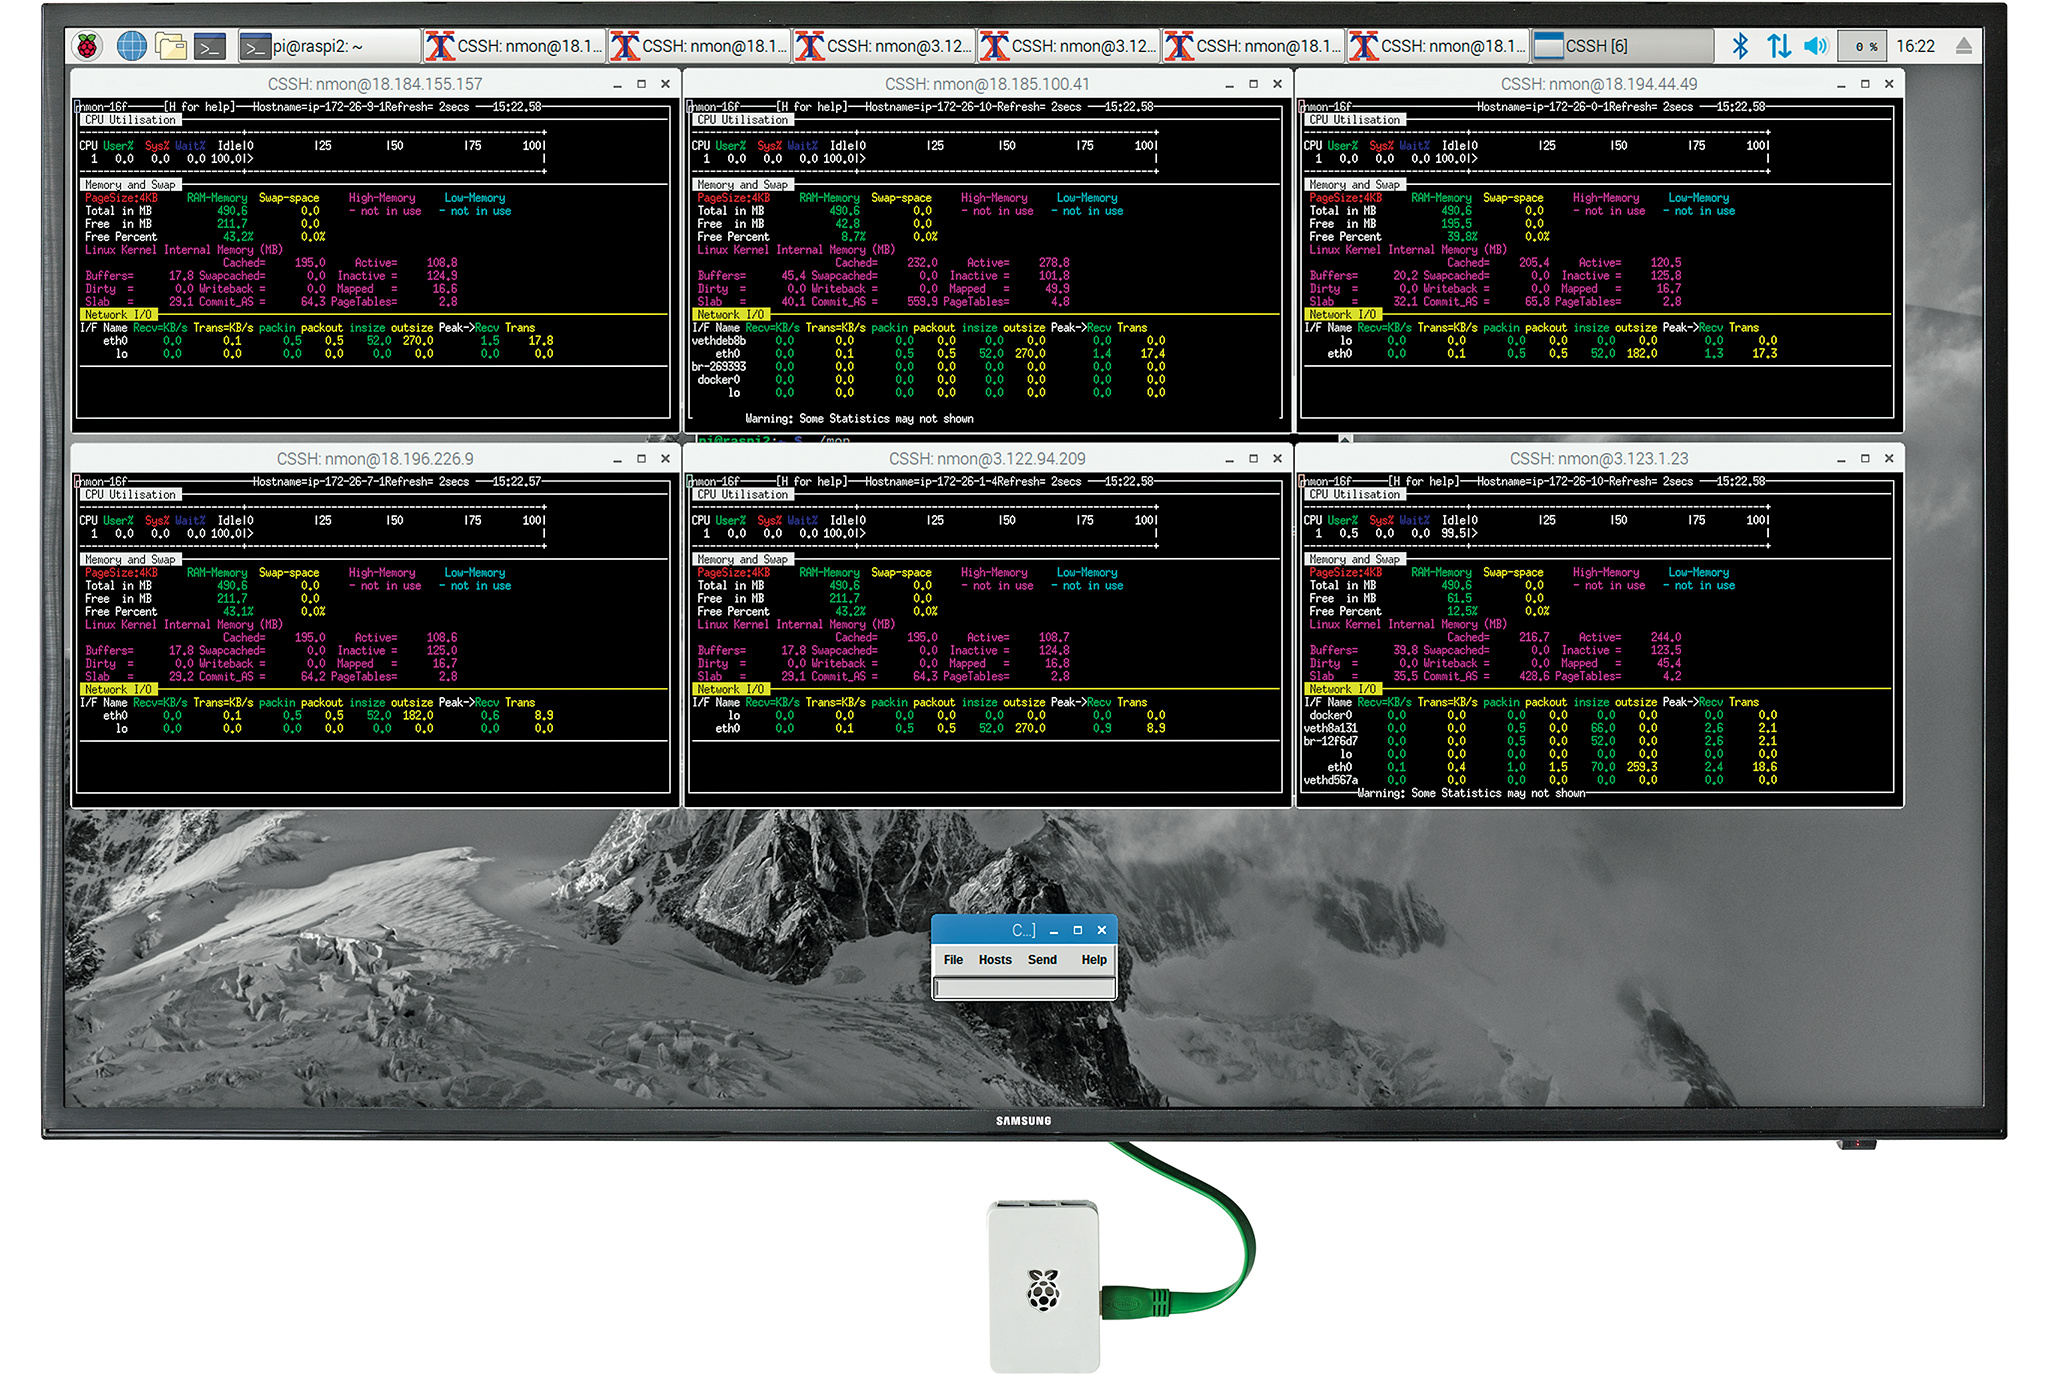Minimize the nmon@3.123.1.23 window

point(1841,459)
